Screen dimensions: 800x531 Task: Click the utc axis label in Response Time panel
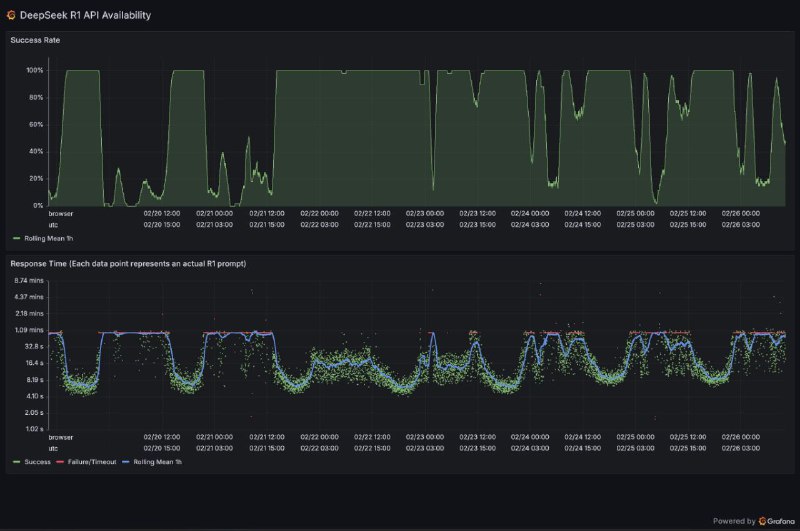[55, 448]
